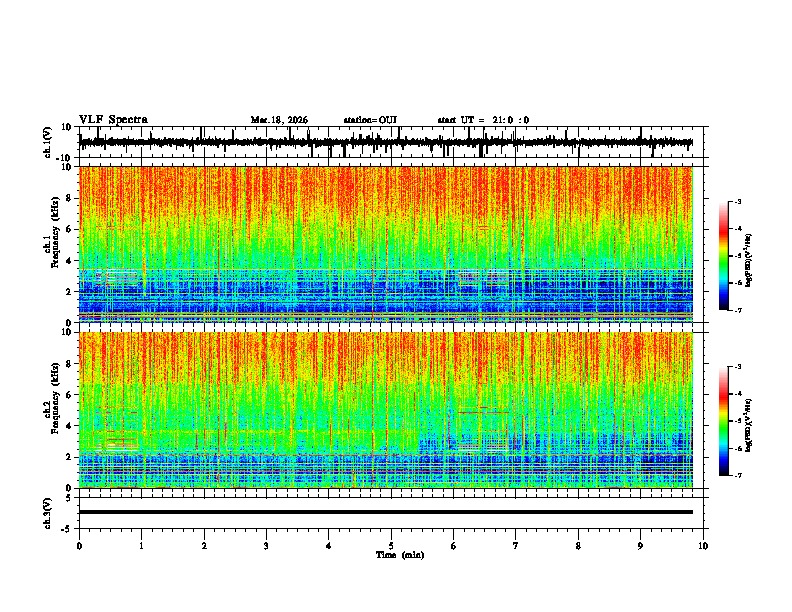Click the ch.1 spectrogram frequency tick "8"
792x612 pixels.
pos(69,198)
